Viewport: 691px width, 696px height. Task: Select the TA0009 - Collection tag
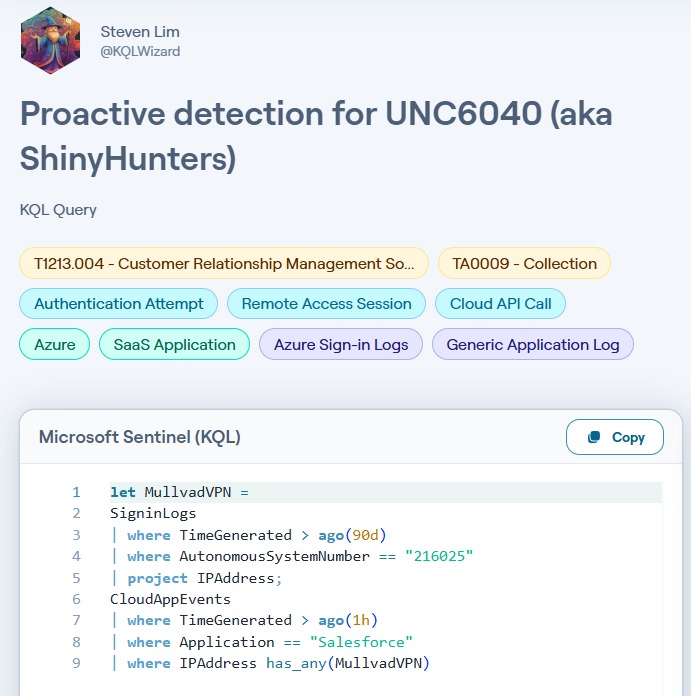point(524,263)
